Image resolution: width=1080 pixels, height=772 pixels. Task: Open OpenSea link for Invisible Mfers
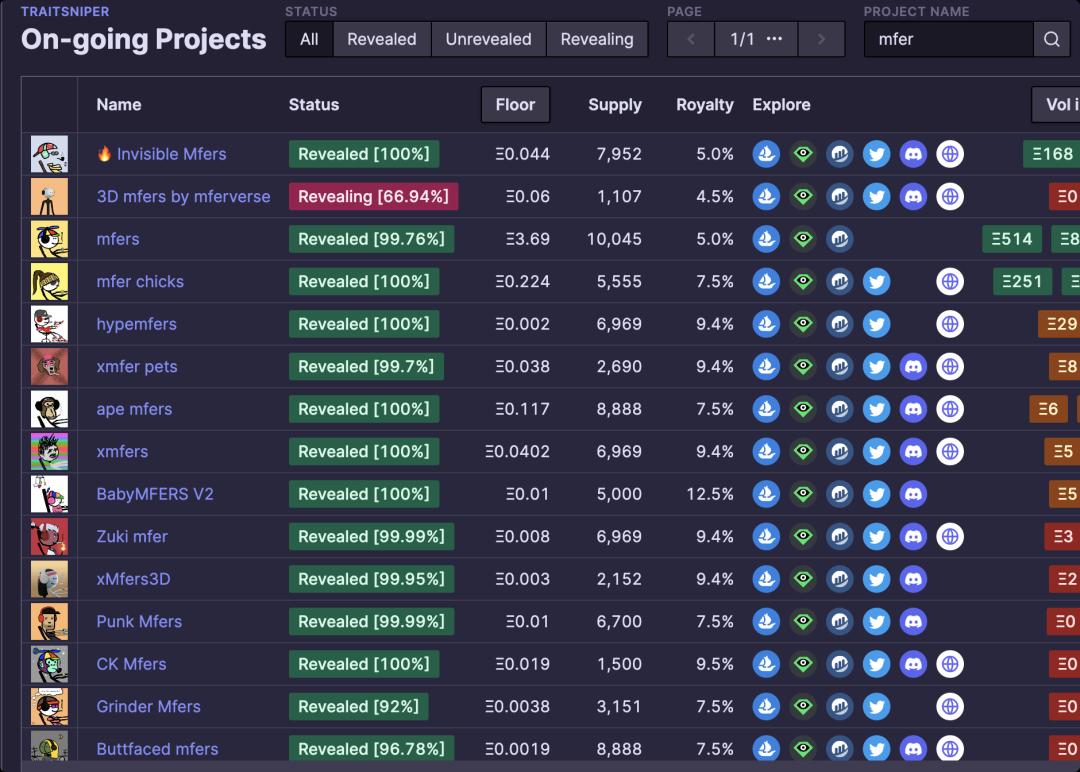pyautogui.click(x=766, y=154)
